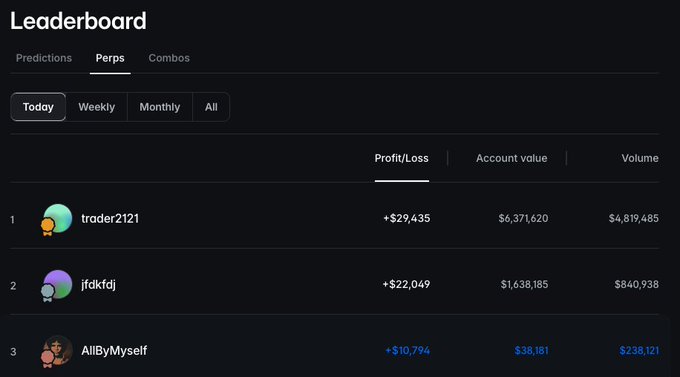Select the Today time filter

point(38,107)
